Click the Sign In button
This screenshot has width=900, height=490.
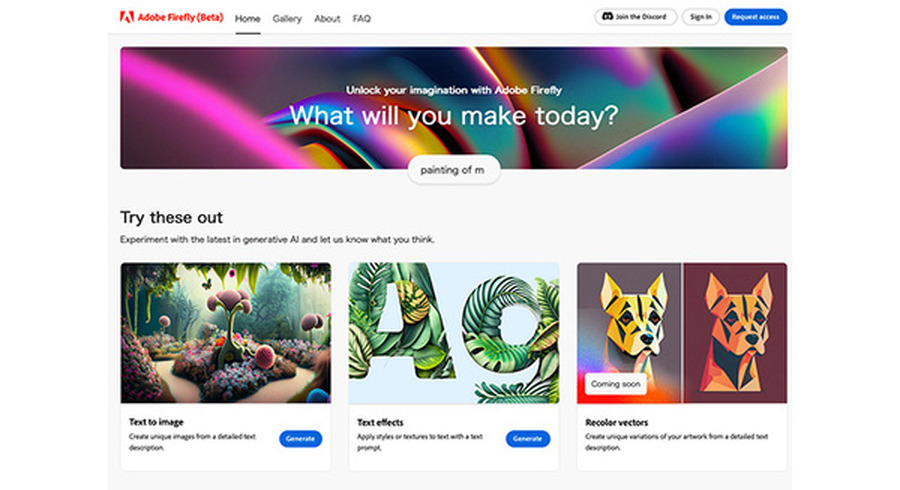click(701, 17)
